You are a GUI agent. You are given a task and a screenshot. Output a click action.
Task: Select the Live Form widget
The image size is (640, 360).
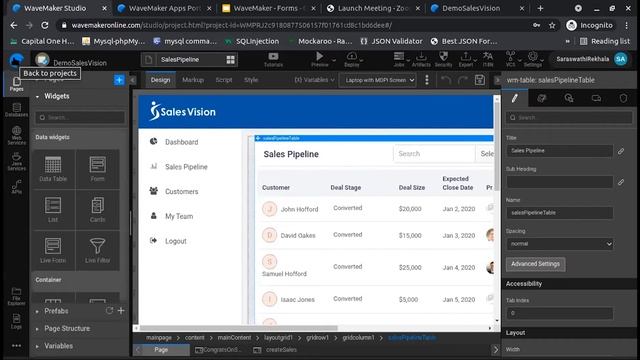pos(53,250)
